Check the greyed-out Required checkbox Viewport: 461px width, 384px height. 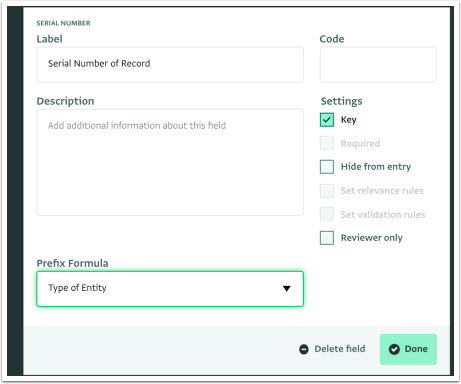[x=327, y=143]
